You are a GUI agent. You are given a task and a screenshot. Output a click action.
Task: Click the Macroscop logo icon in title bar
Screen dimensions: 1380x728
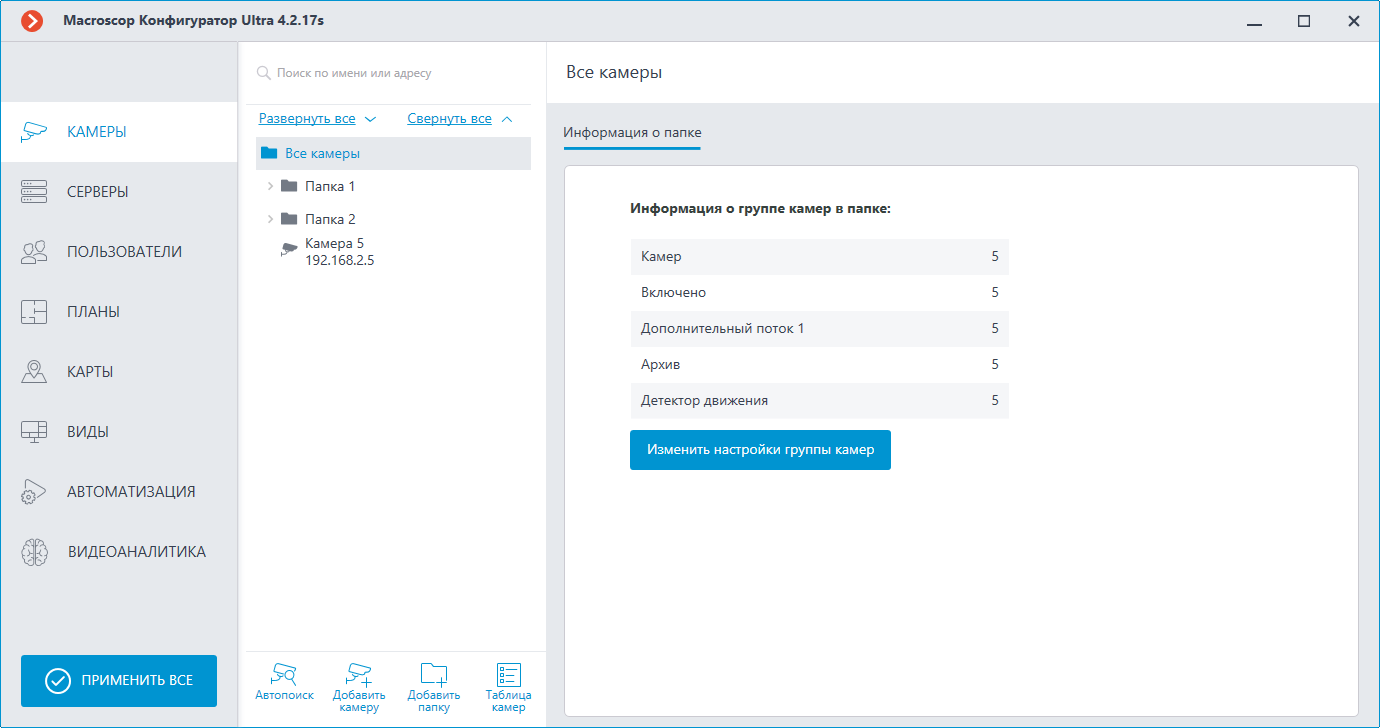[x=32, y=20]
